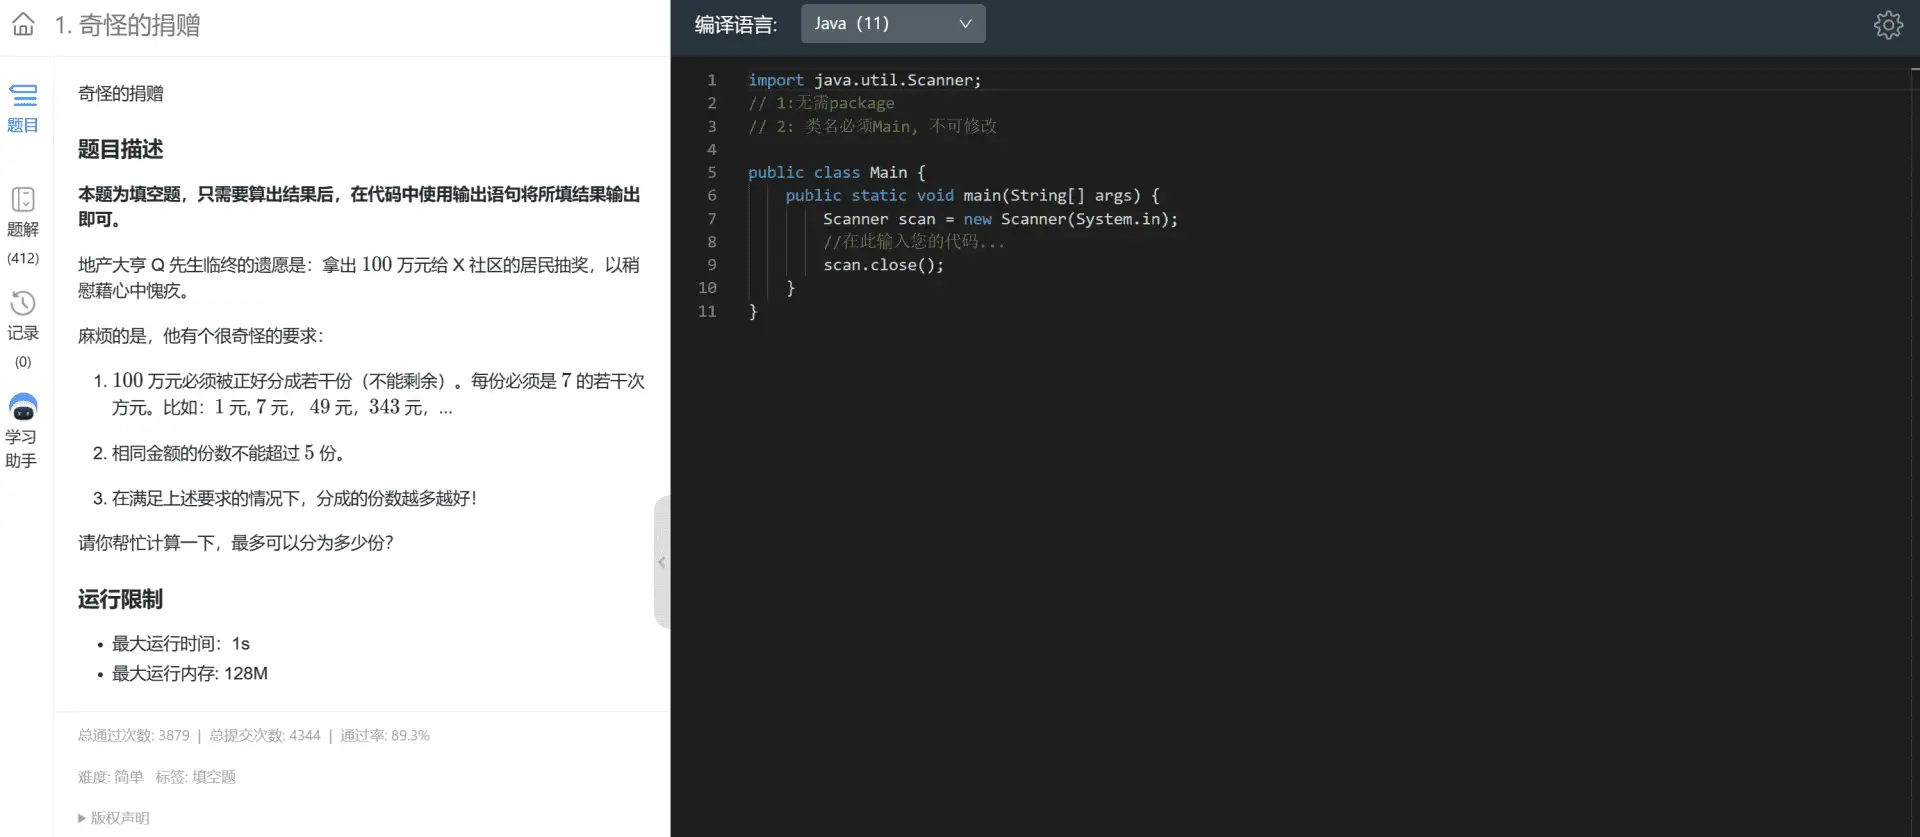Click the (412) solutions count
1920x837 pixels.
coord(23,258)
